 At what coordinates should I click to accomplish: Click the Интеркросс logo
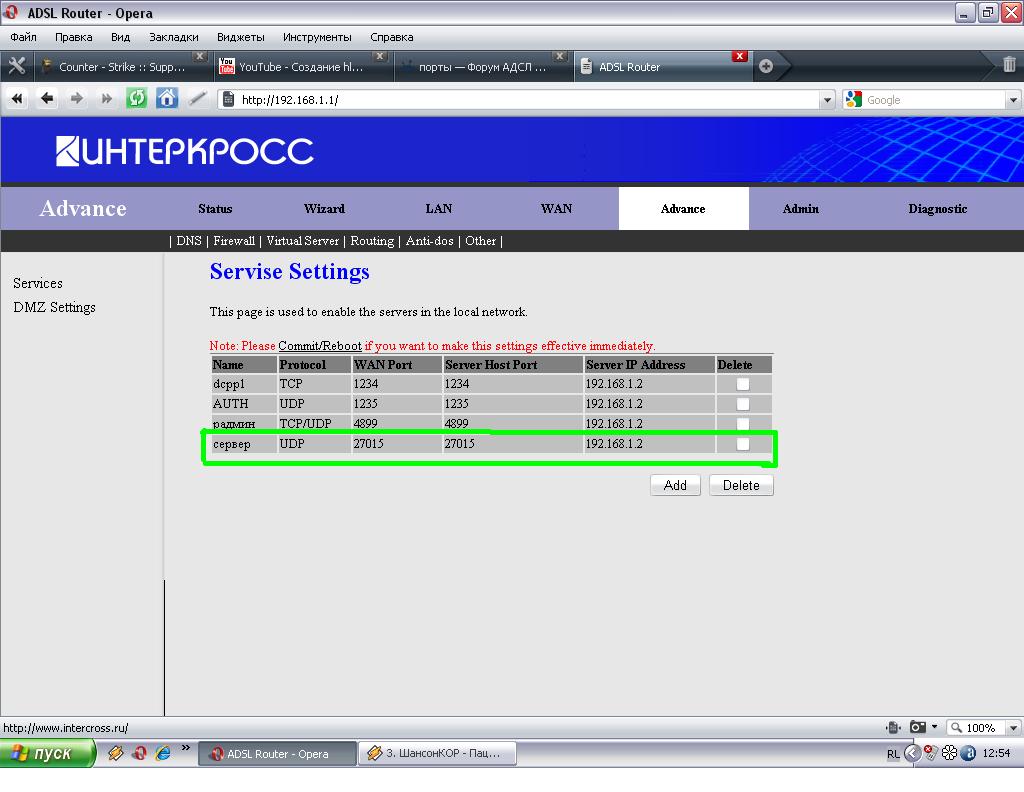(x=185, y=151)
